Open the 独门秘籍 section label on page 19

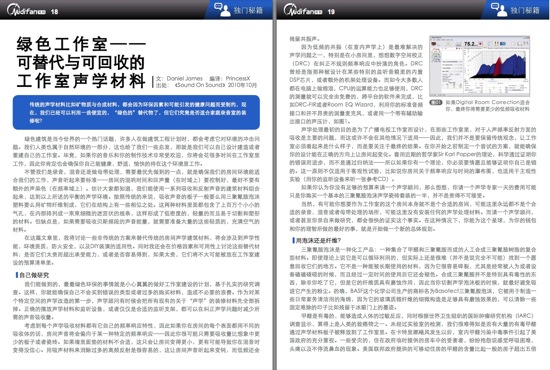(525, 10)
